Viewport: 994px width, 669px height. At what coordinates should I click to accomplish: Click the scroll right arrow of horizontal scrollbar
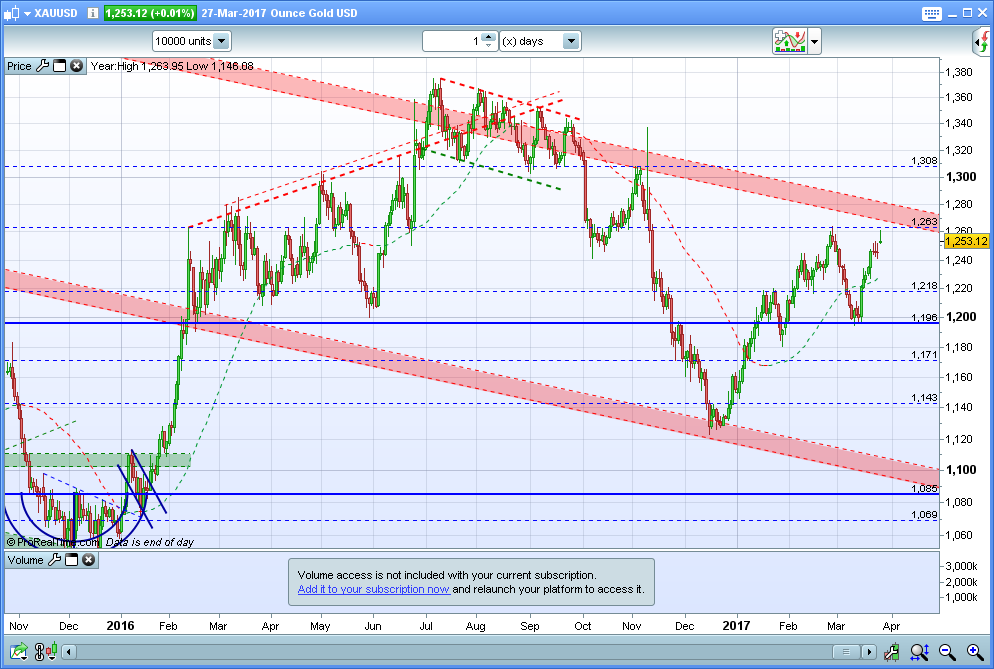[868, 651]
